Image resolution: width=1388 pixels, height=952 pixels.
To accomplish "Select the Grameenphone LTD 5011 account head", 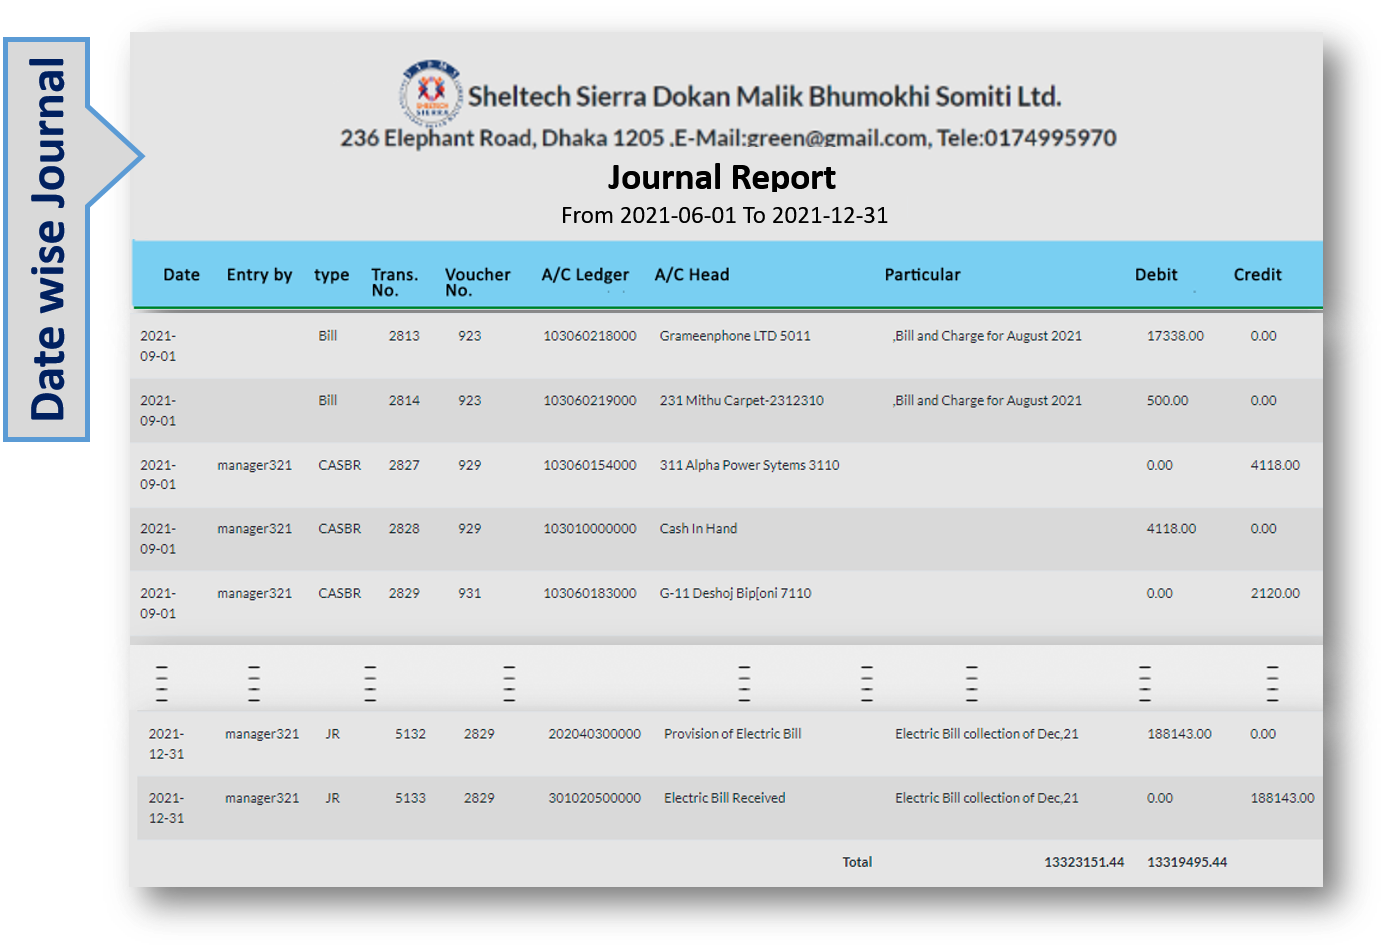I will (735, 336).
